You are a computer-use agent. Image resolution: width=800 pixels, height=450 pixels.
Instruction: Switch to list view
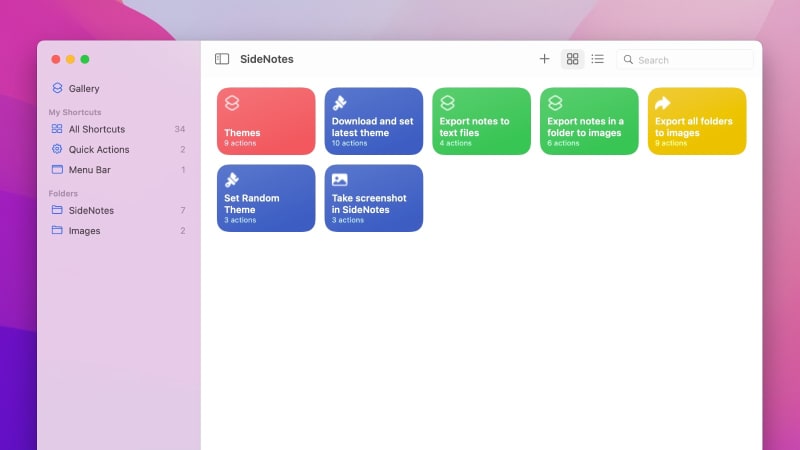(x=597, y=59)
